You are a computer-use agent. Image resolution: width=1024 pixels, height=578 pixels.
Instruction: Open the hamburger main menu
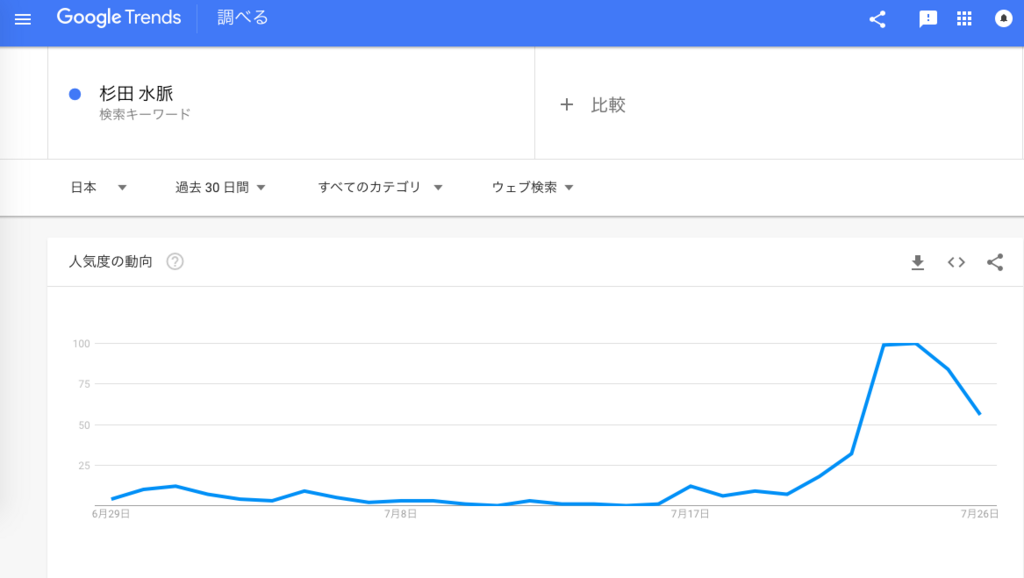23,19
